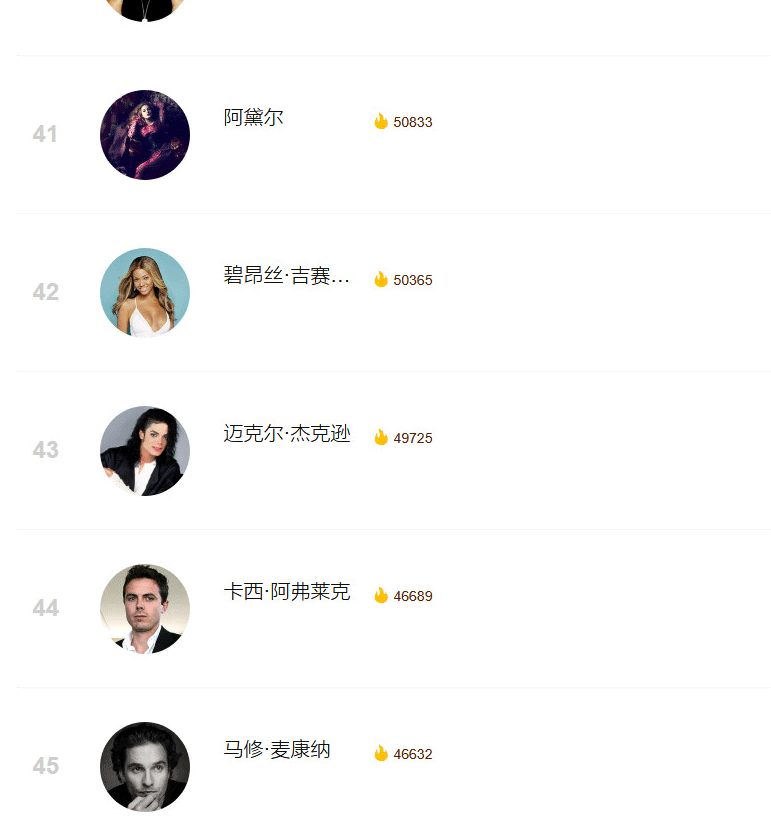Open the 阿黛尔 name link
The width and height of the screenshot is (771, 833).
point(253,117)
